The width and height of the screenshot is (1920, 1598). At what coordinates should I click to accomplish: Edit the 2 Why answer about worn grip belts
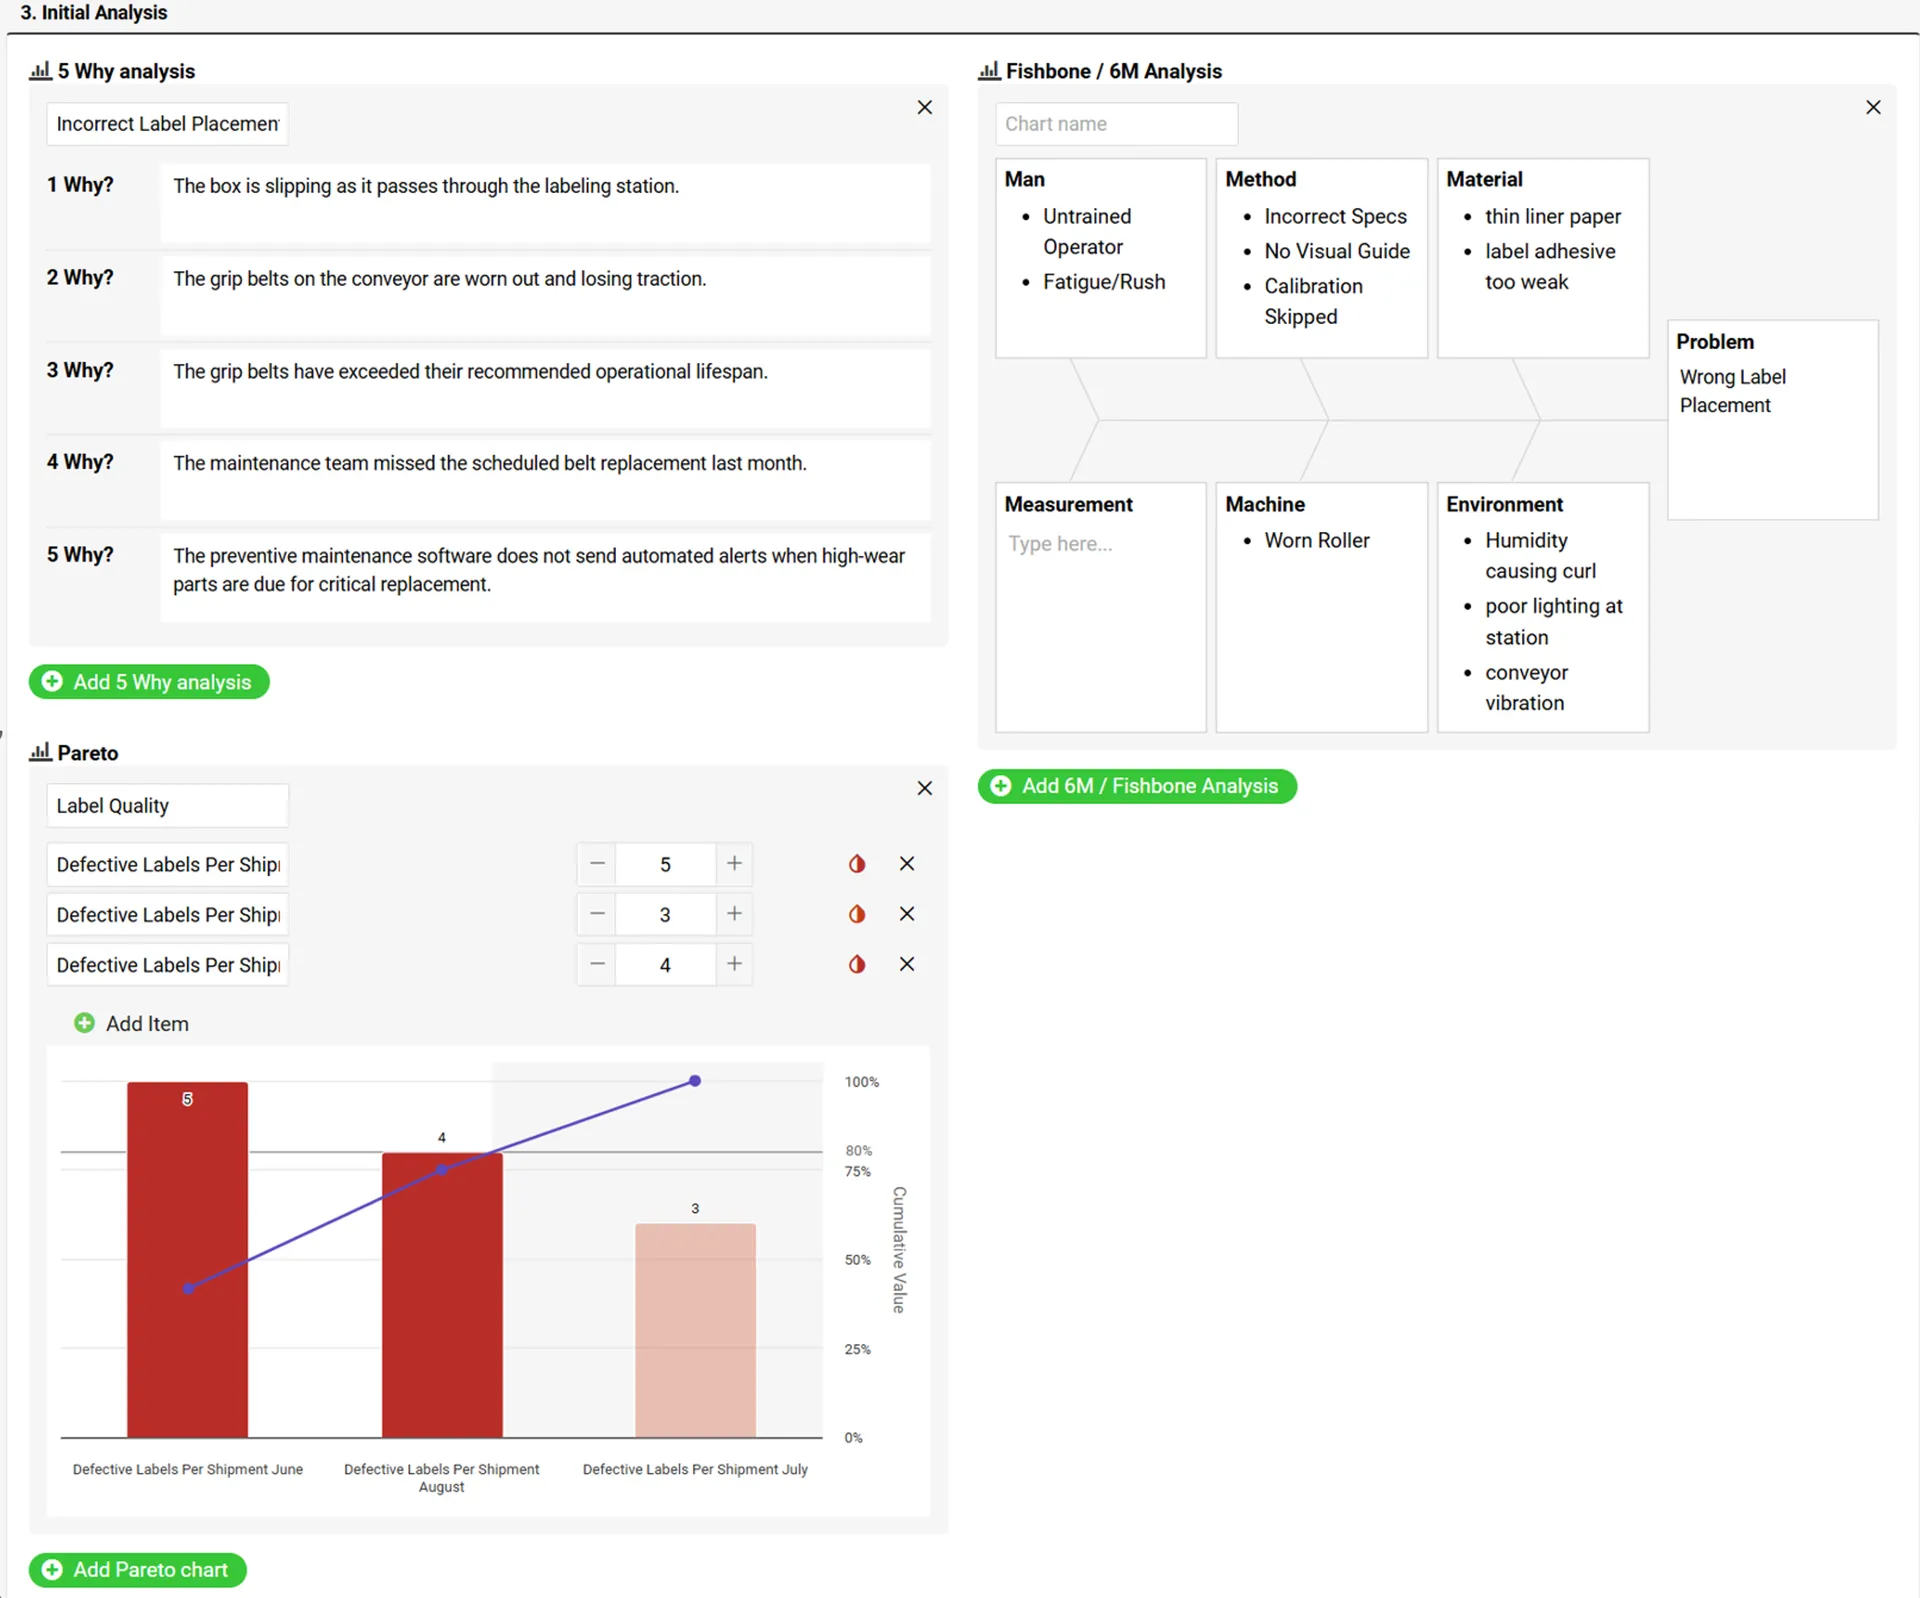click(545, 296)
